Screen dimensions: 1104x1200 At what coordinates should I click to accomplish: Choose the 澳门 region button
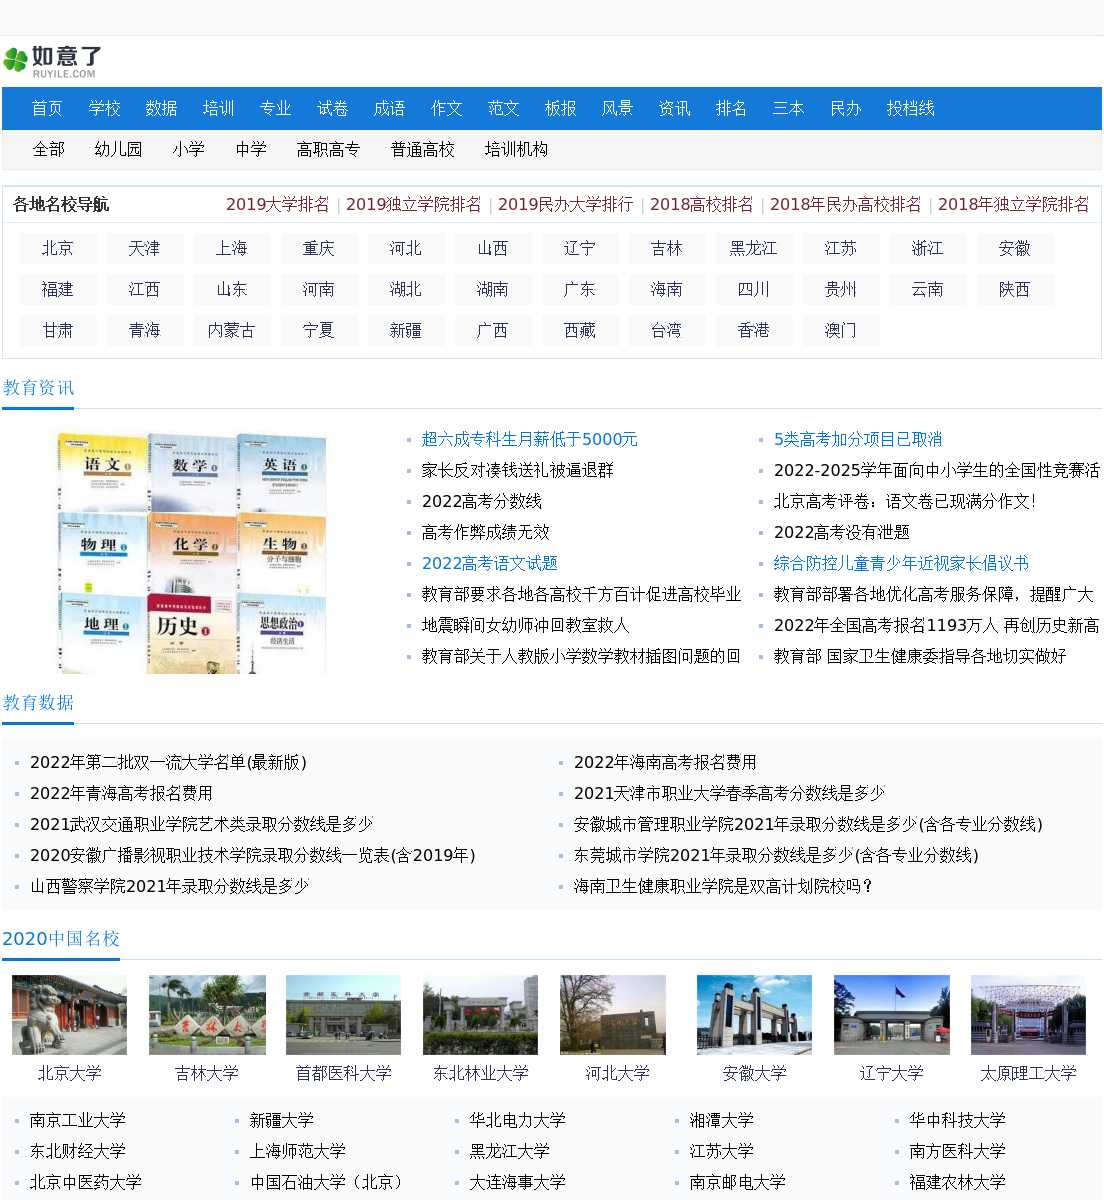click(840, 330)
